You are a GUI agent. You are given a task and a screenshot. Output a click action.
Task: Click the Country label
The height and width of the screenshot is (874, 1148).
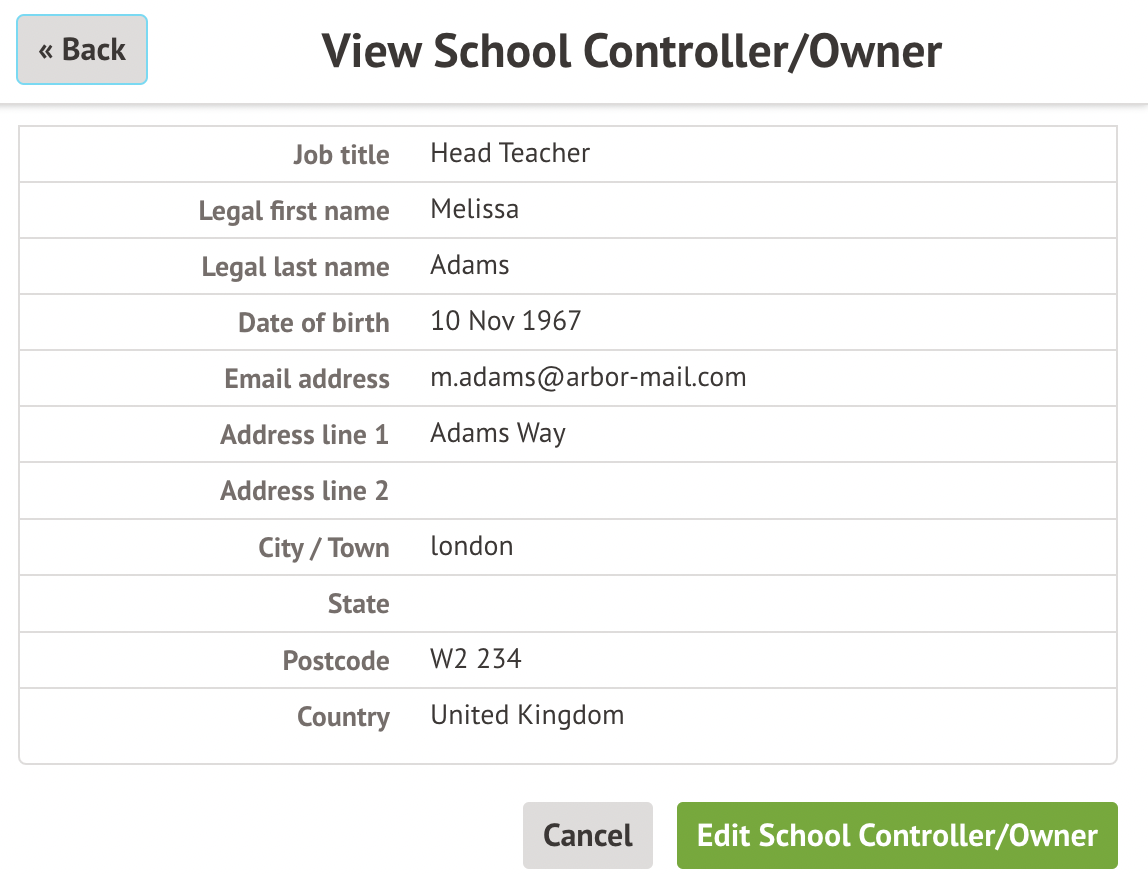point(343,717)
